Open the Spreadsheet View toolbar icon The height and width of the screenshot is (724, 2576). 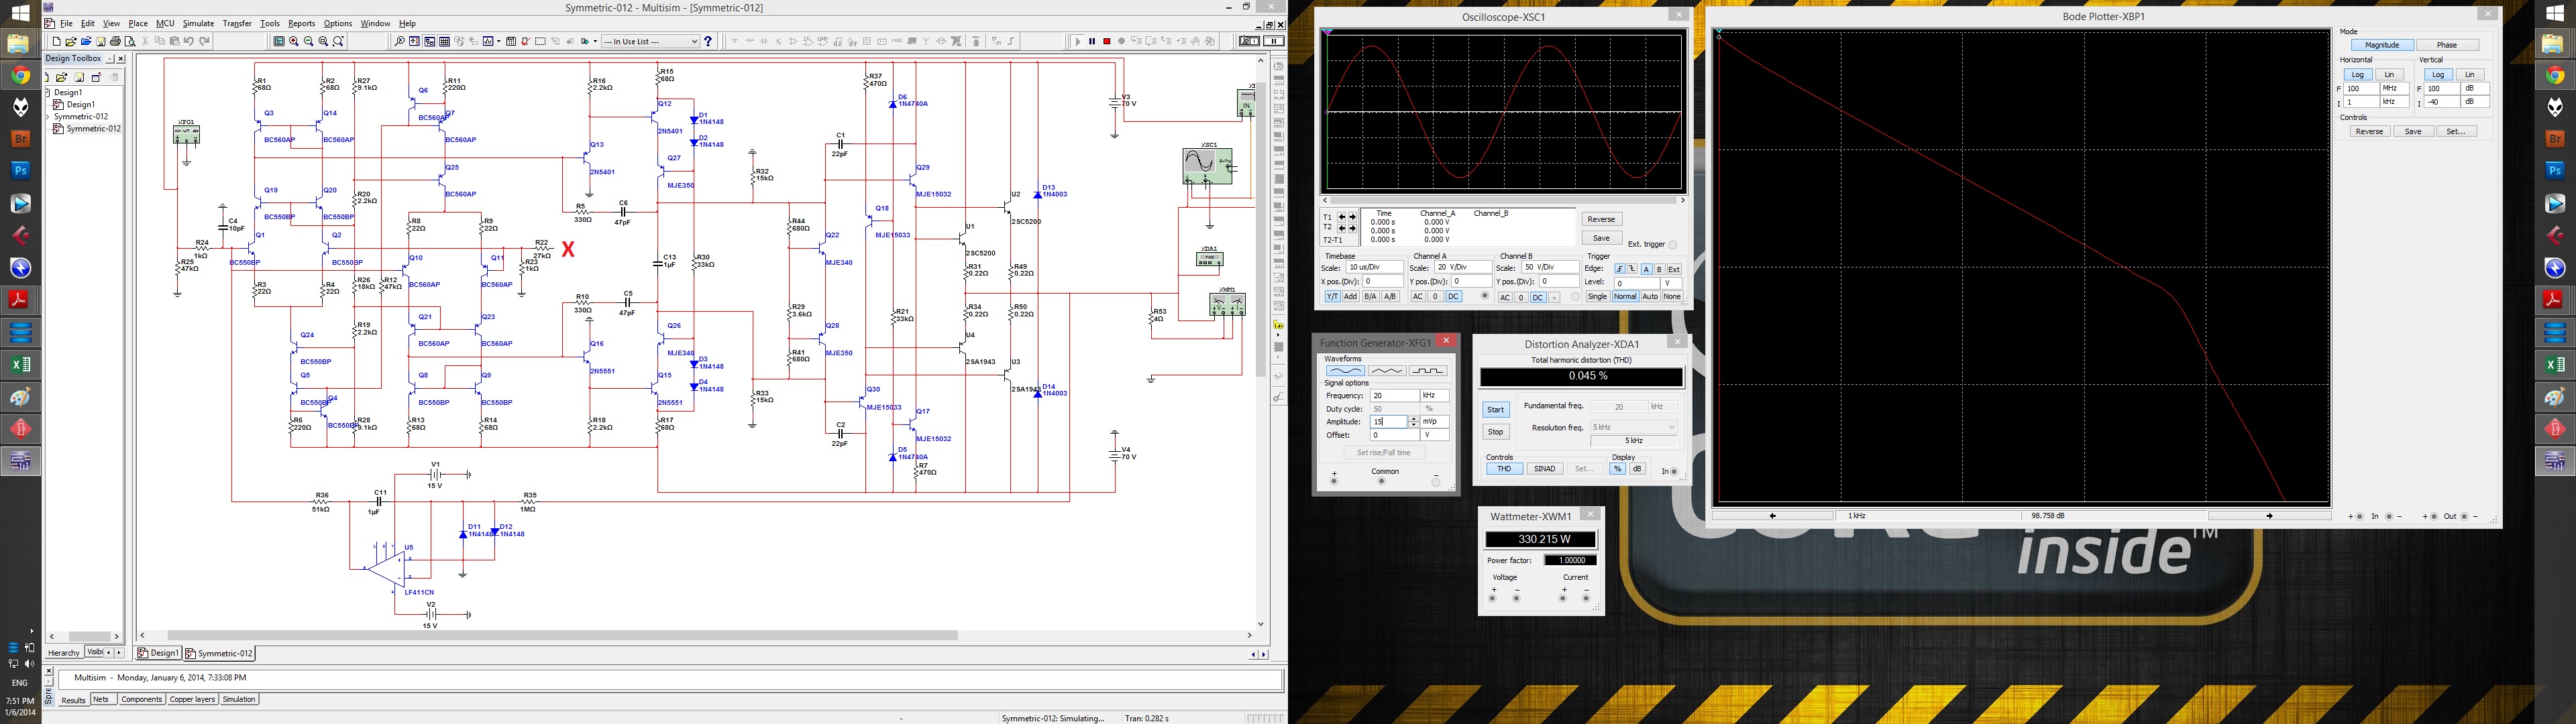[445, 41]
